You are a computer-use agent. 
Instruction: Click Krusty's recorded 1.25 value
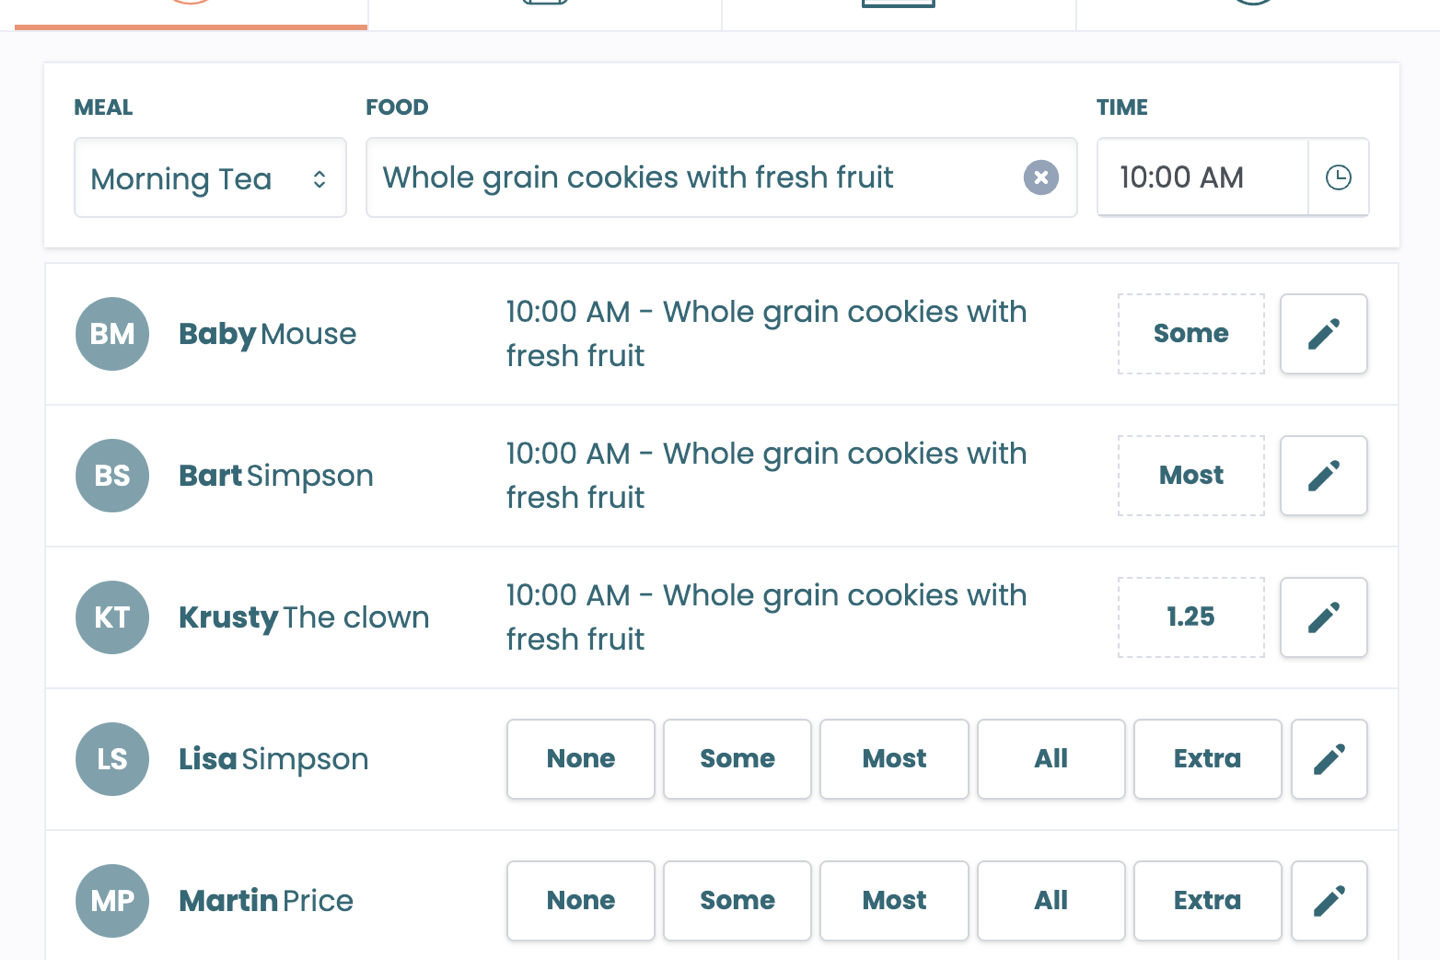point(1191,618)
